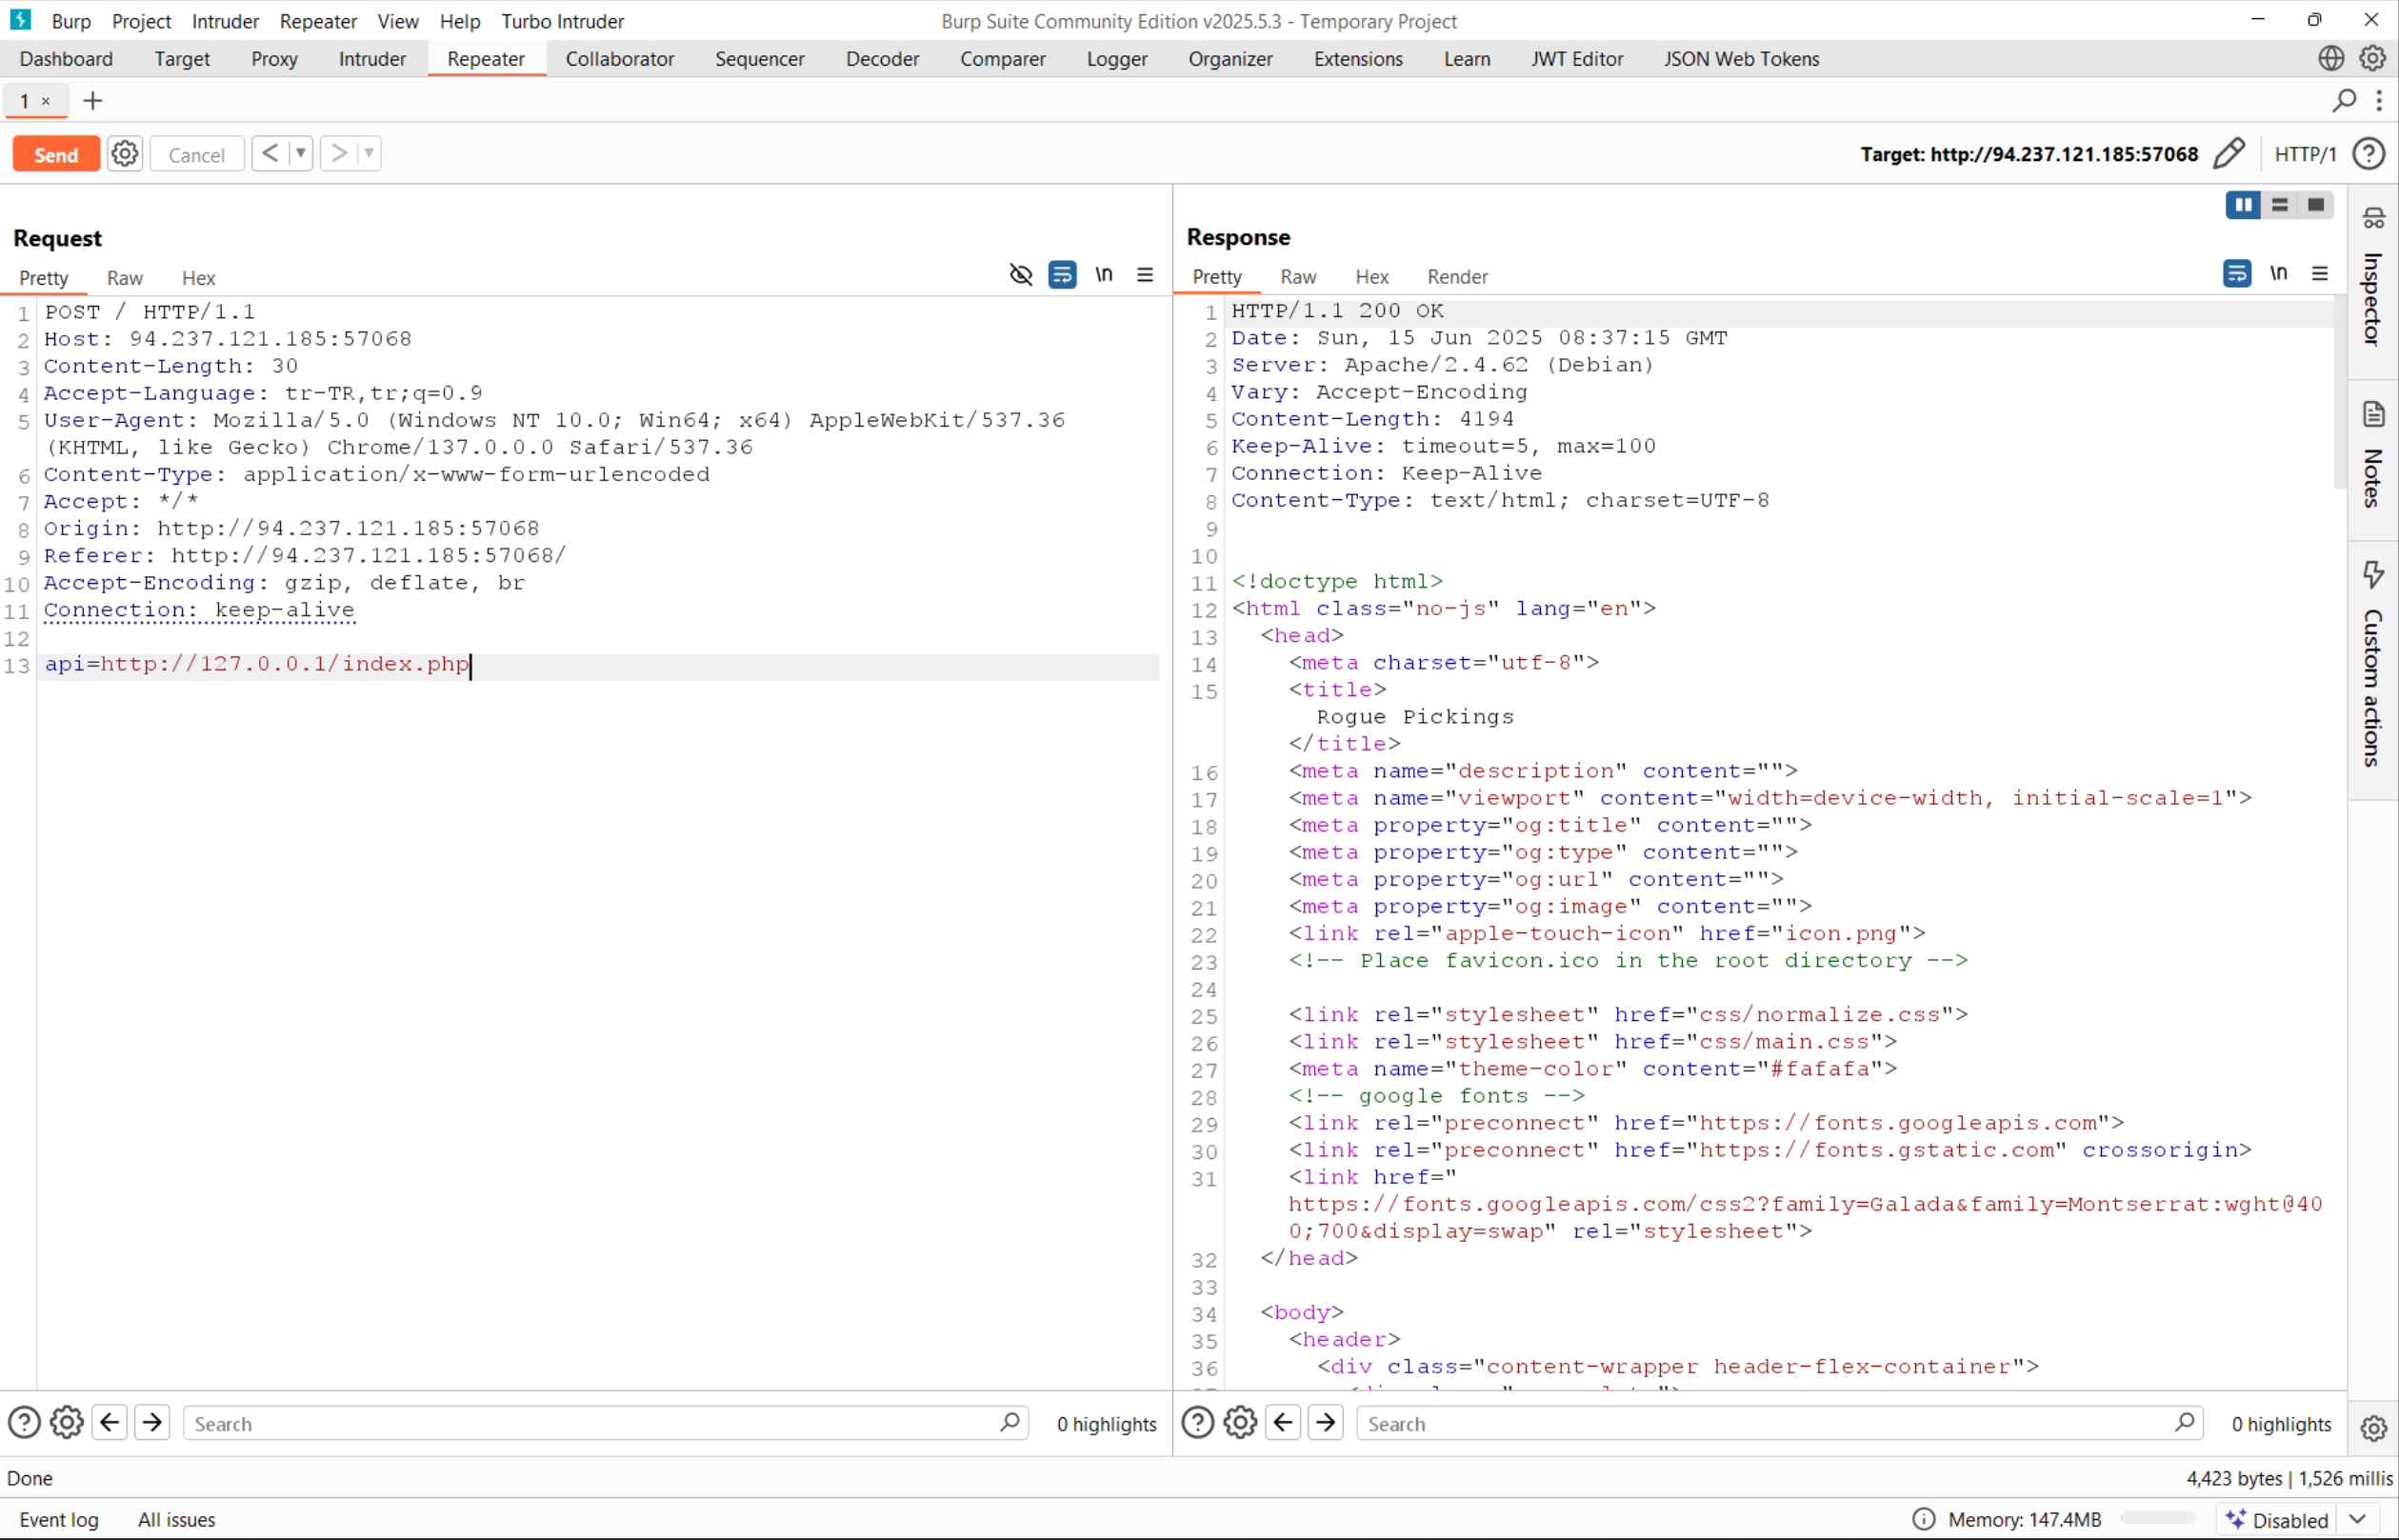The height and width of the screenshot is (1540, 2399).
Task: Open the Turbo Intruder menu
Action: pos(562,21)
